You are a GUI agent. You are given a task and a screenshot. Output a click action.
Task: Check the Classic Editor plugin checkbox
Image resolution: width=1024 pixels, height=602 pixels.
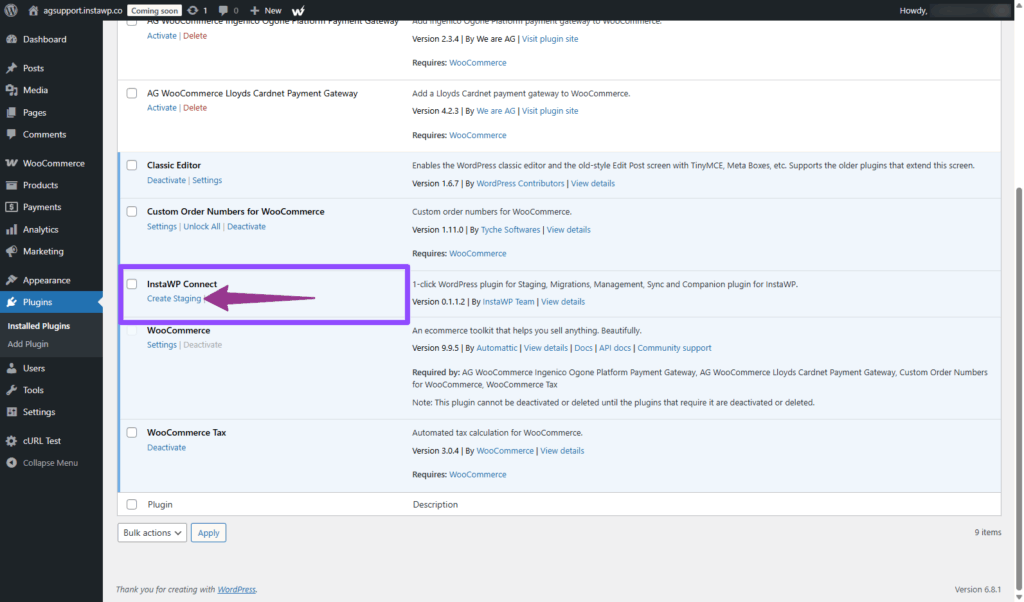tap(132, 166)
